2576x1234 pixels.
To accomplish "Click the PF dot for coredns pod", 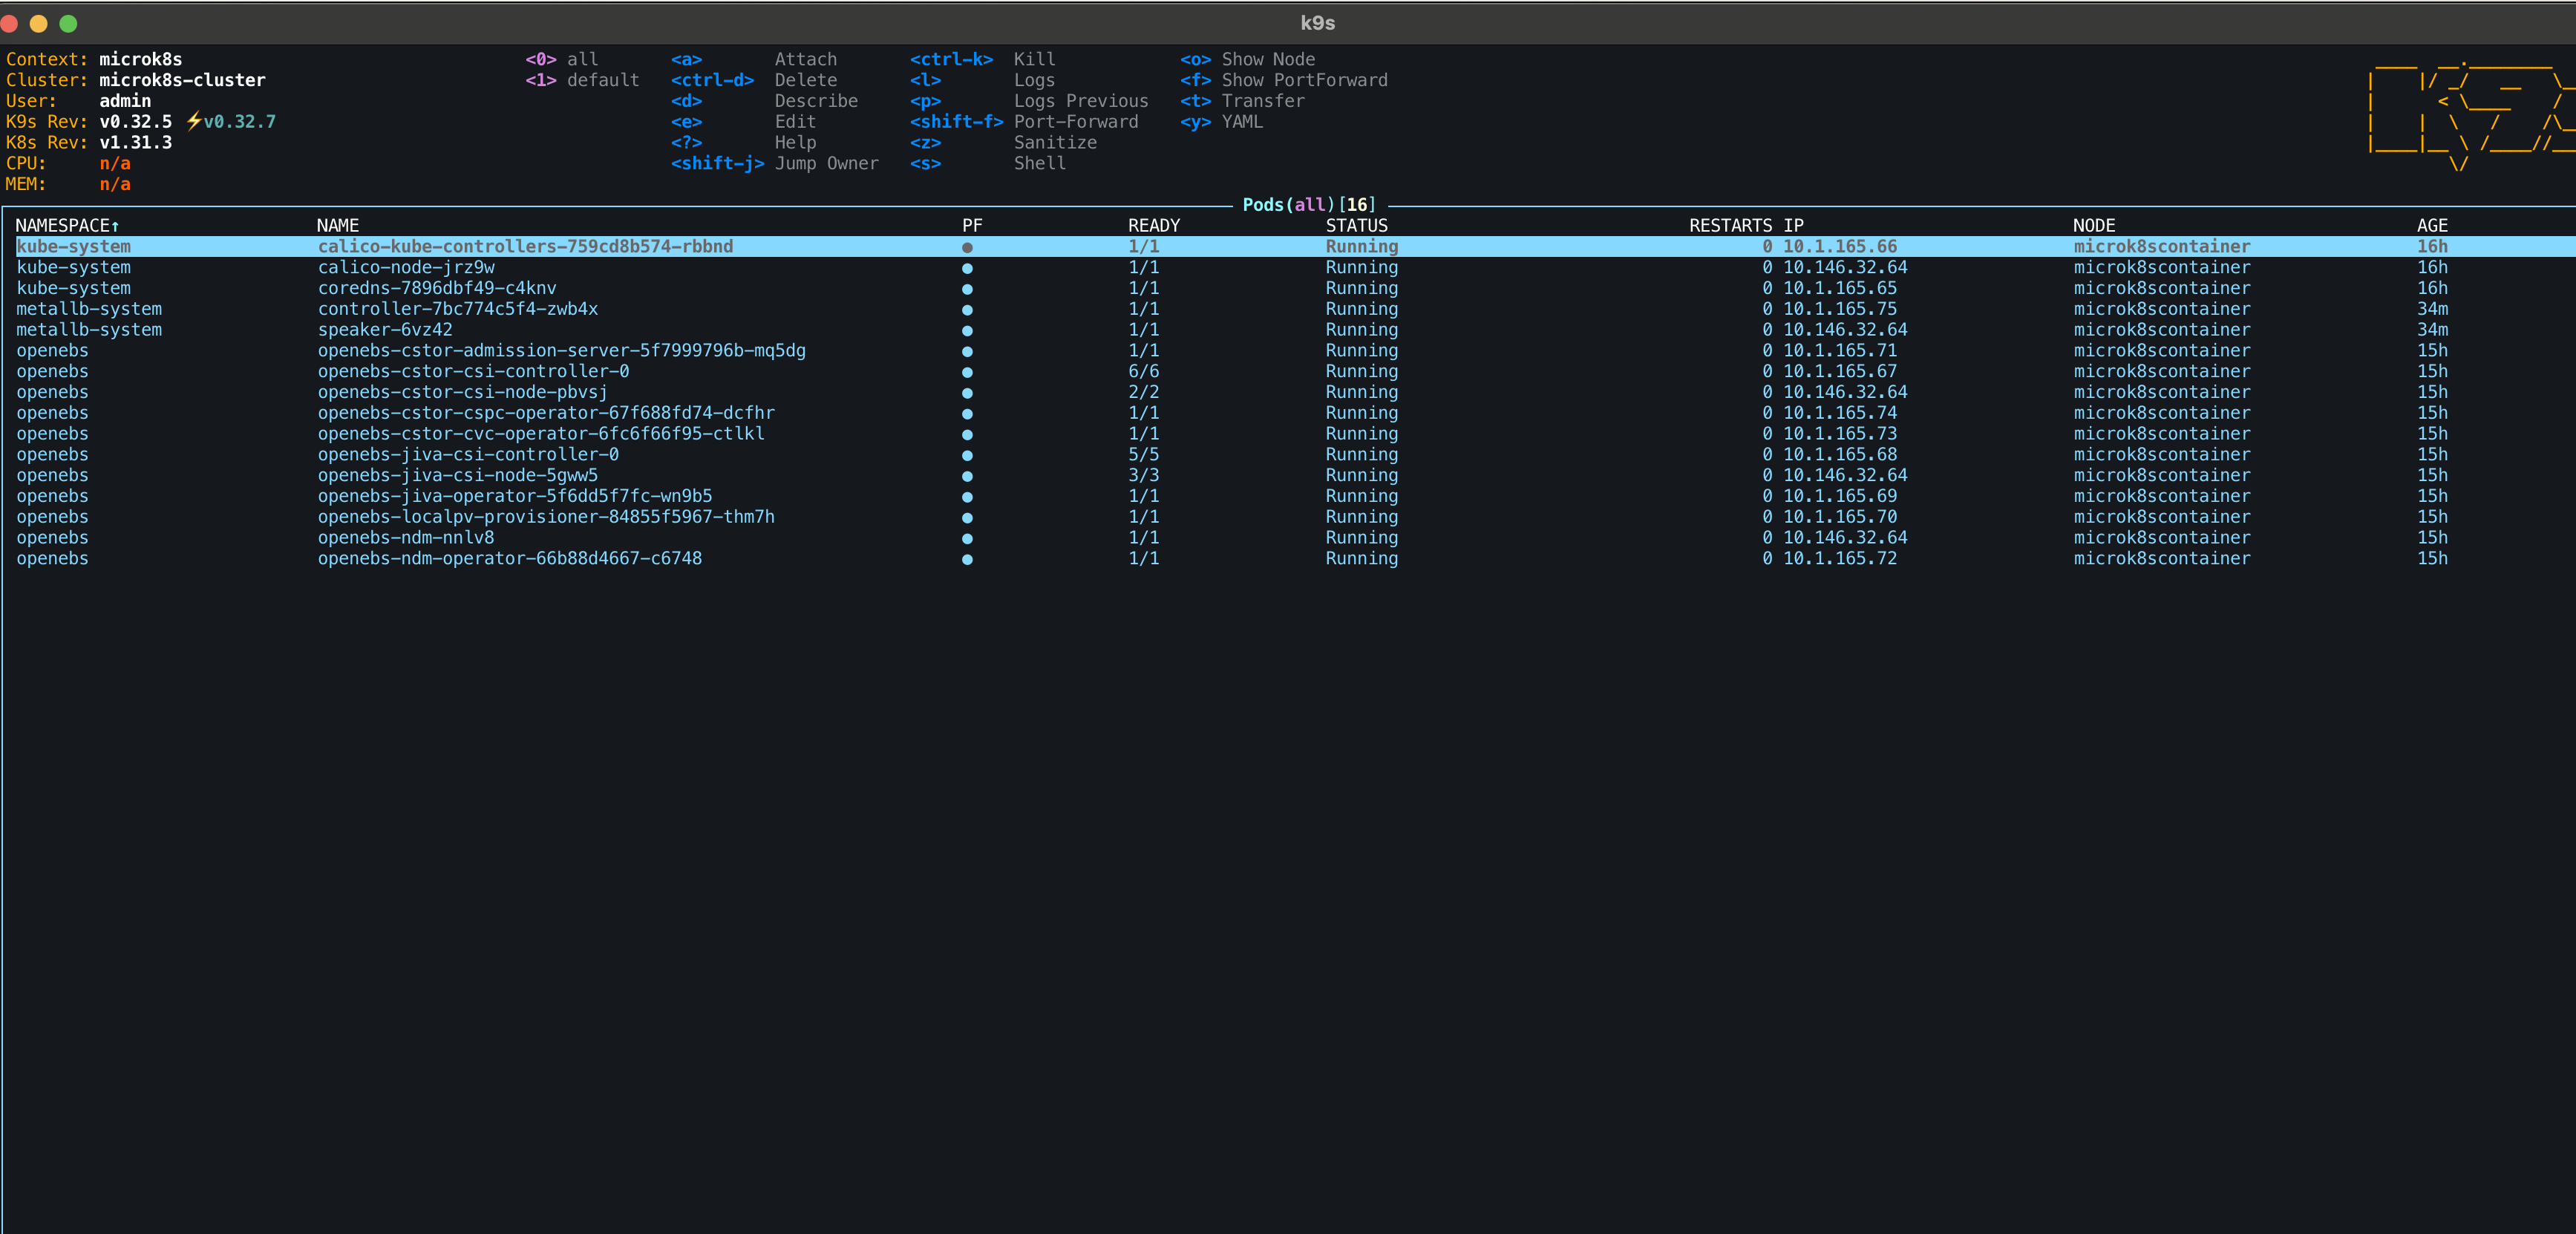I will tap(967, 289).
